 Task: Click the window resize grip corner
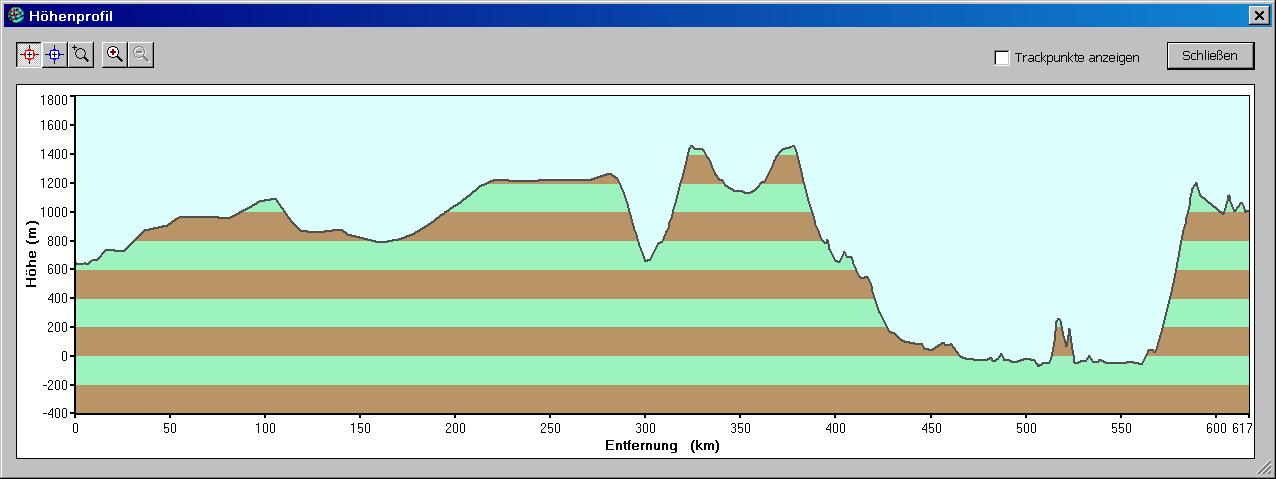pos(1264,468)
